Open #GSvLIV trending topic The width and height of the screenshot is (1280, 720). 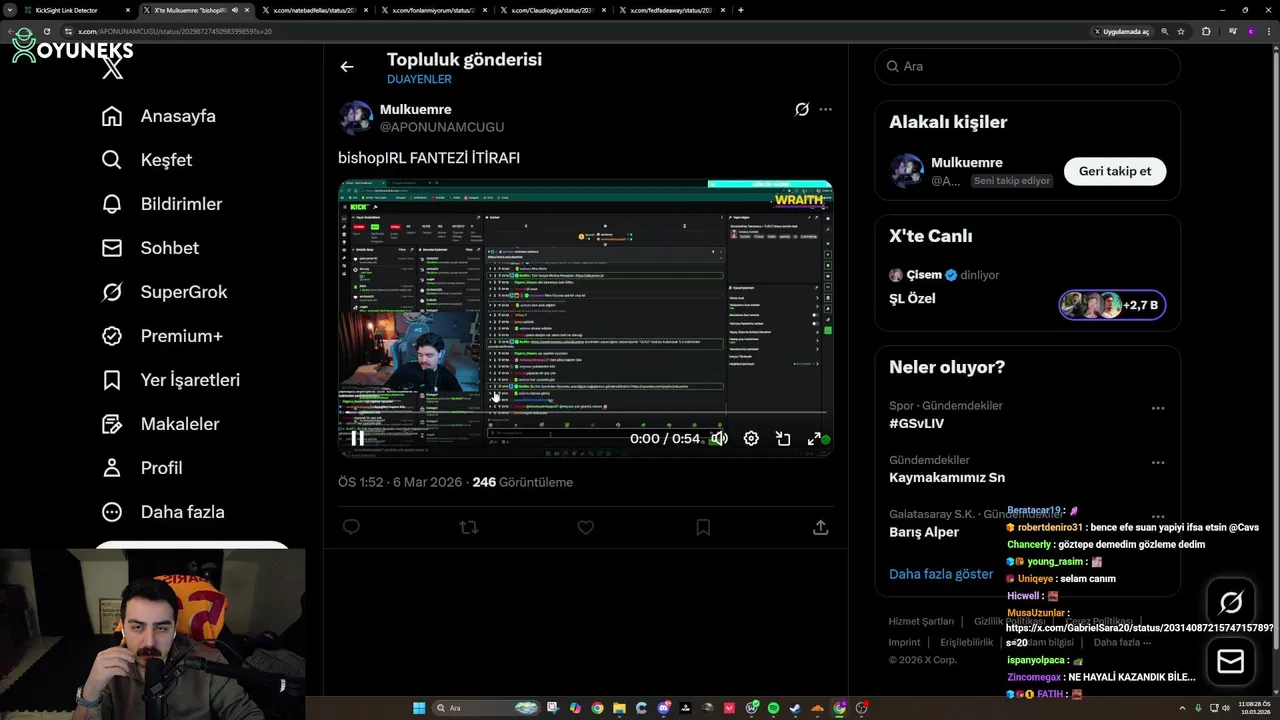click(x=917, y=423)
